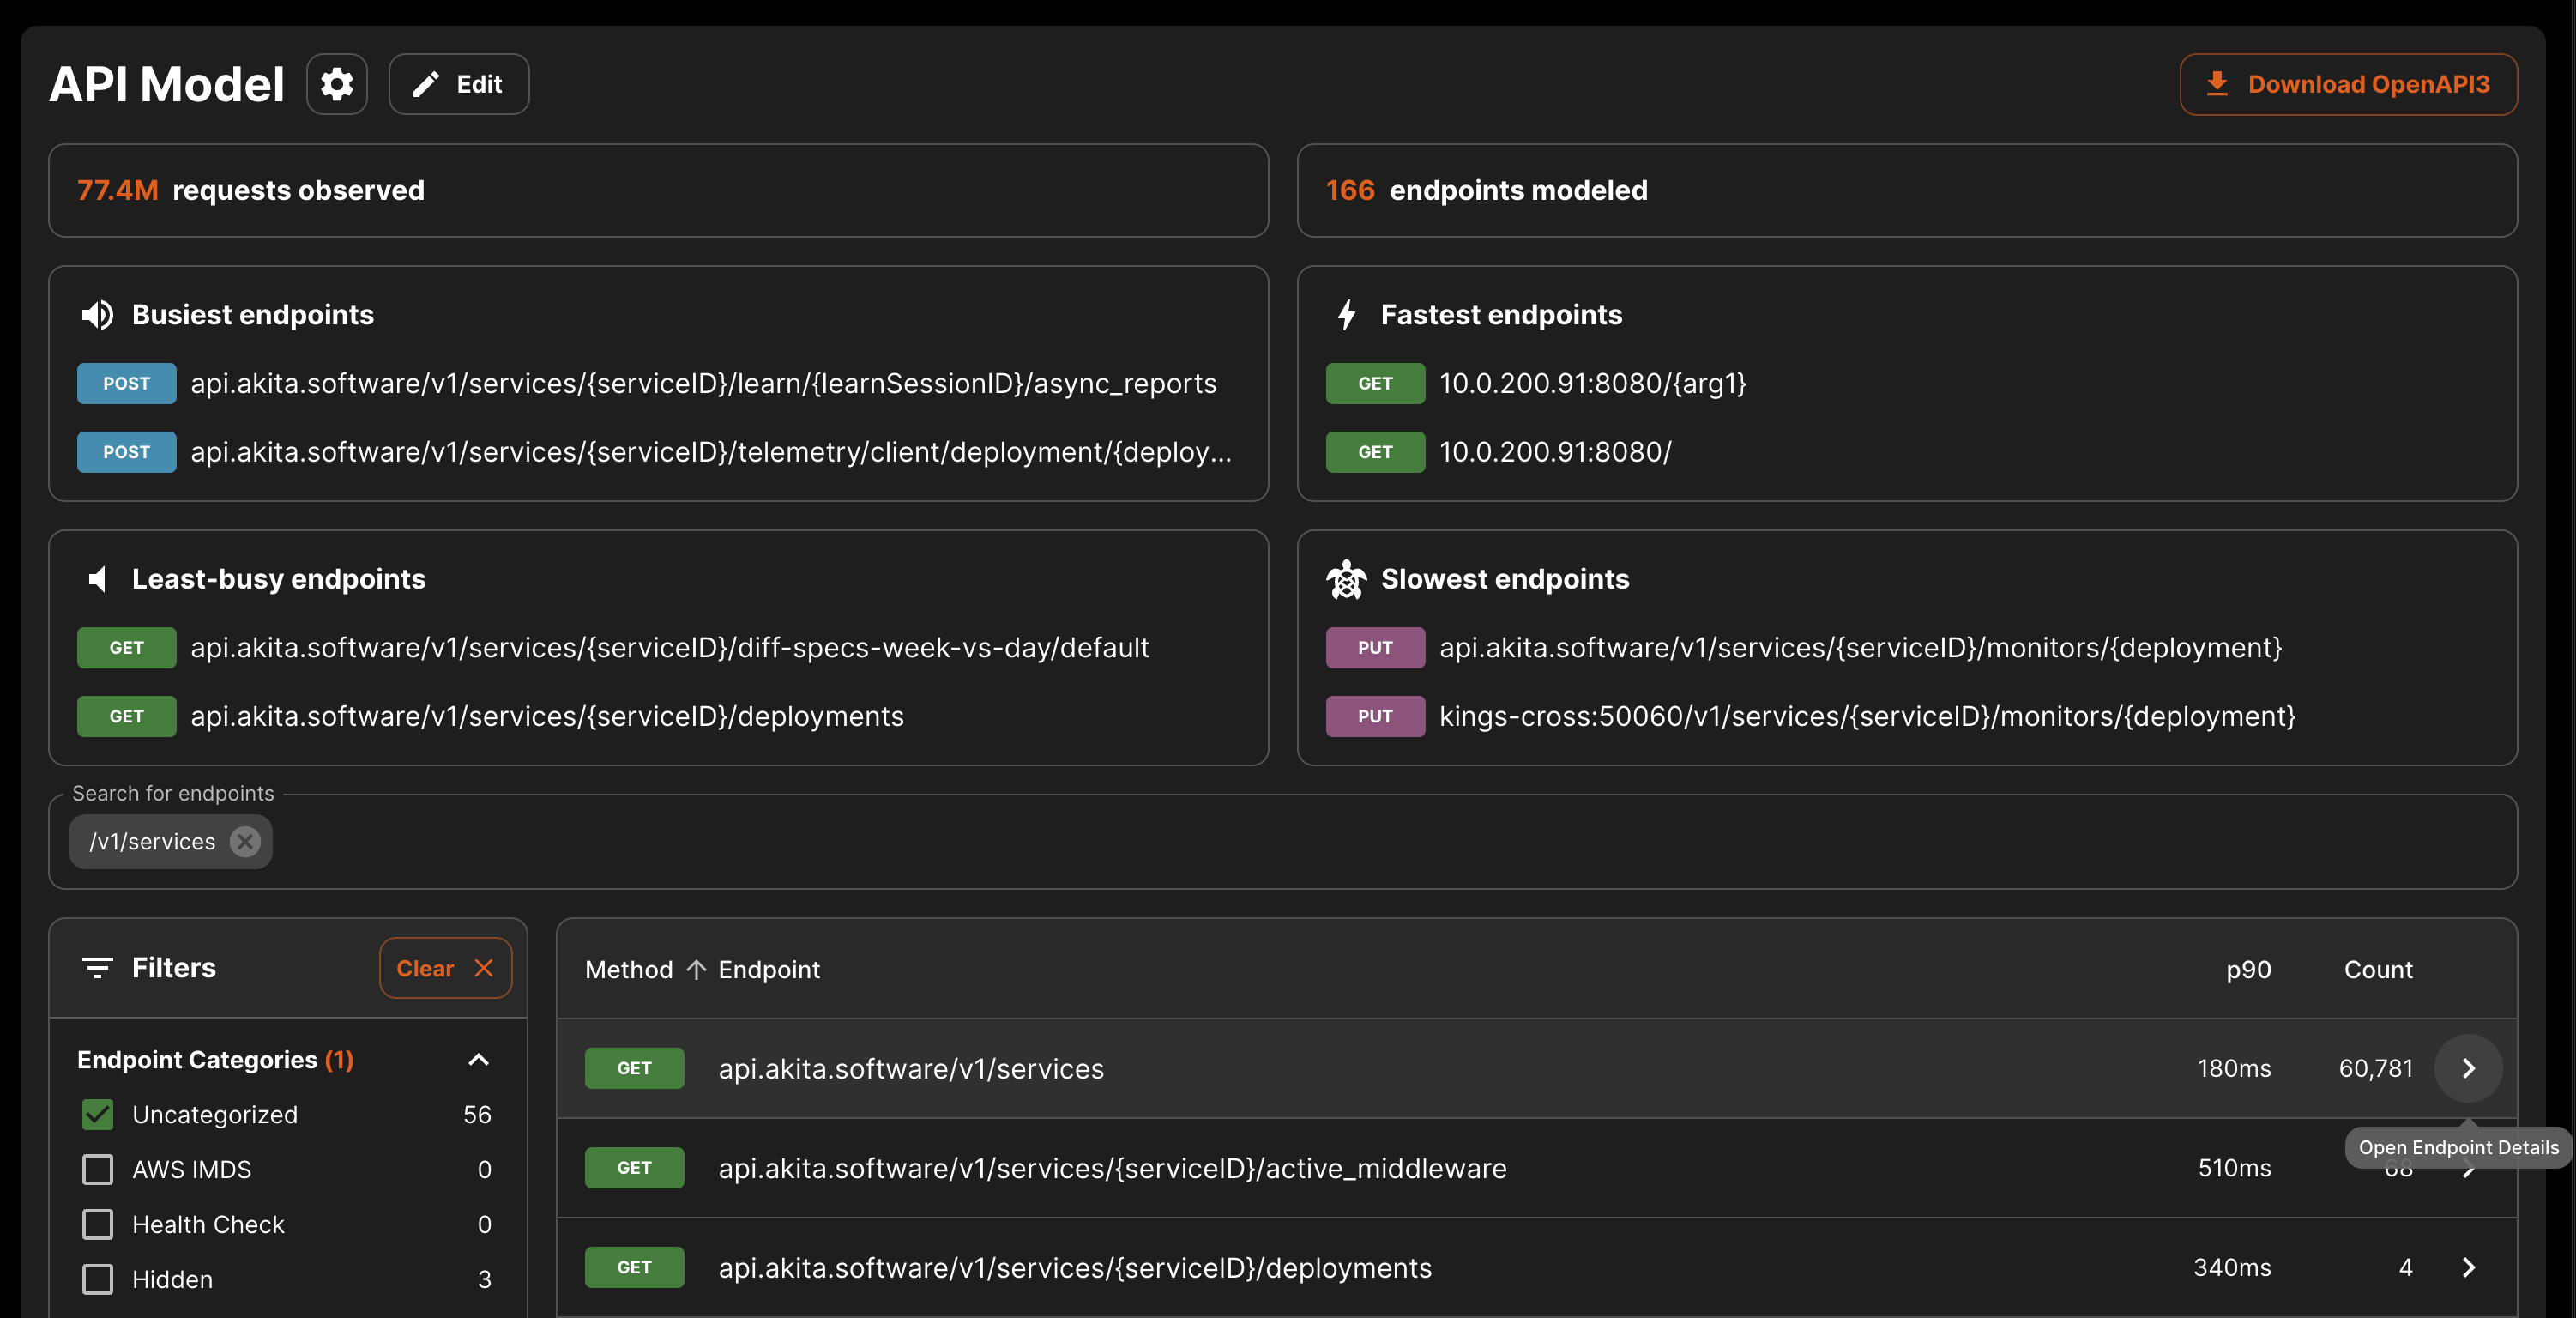Open API Model settings gear icon
2576x1318 pixels.
coord(336,84)
